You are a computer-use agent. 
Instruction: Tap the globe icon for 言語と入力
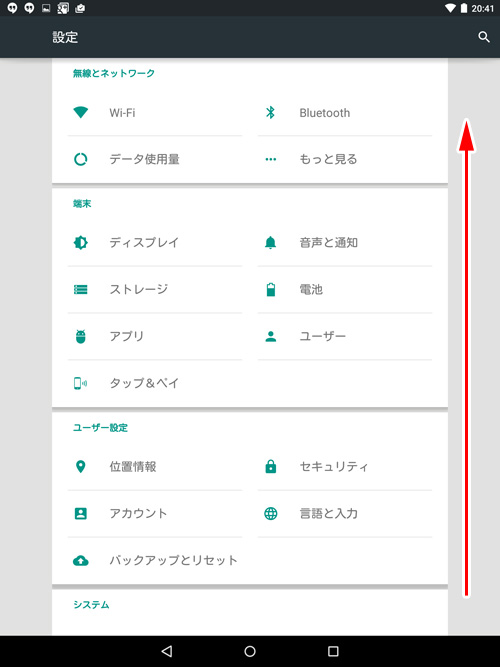[x=271, y=513]
